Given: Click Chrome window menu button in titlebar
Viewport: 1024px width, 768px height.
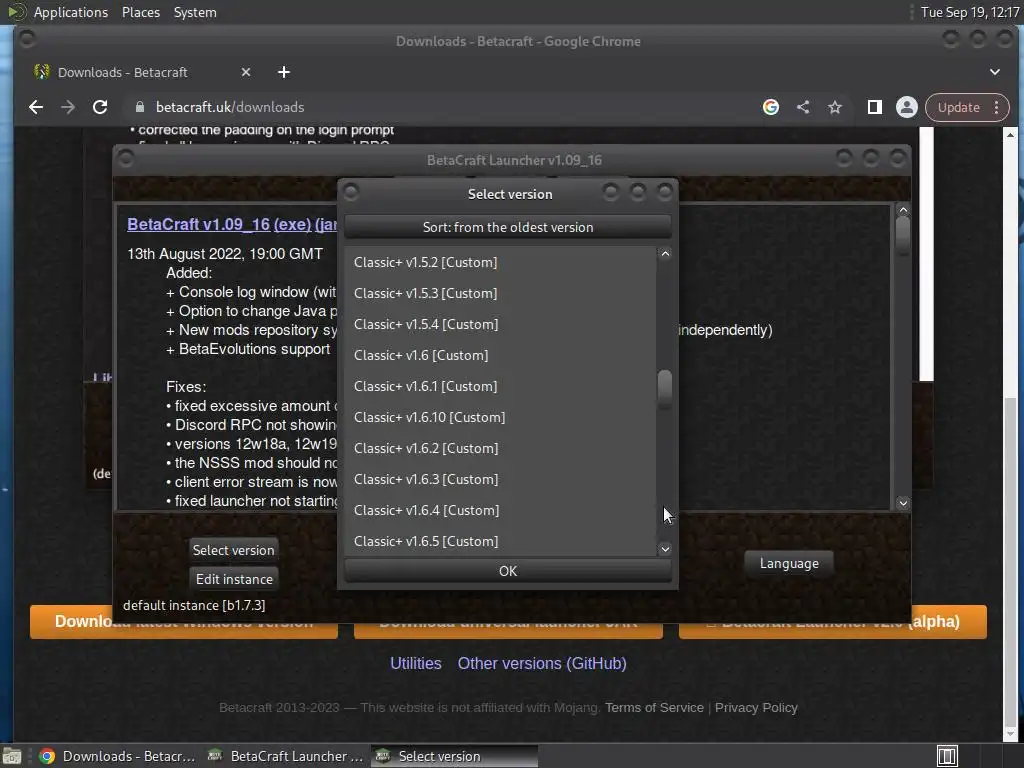Looking at the screenshot, I should [x=27, y=39].
